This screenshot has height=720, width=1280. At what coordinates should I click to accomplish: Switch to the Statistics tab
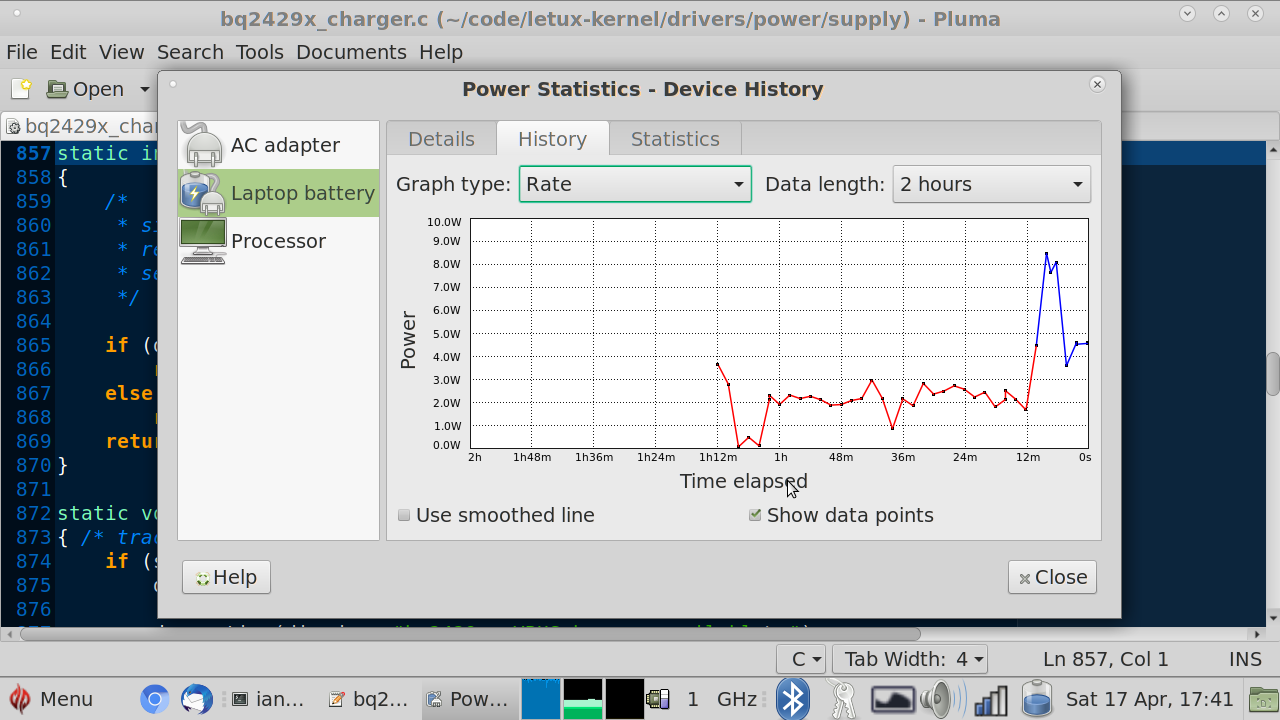pyautogui.click(x=675, y=139)
